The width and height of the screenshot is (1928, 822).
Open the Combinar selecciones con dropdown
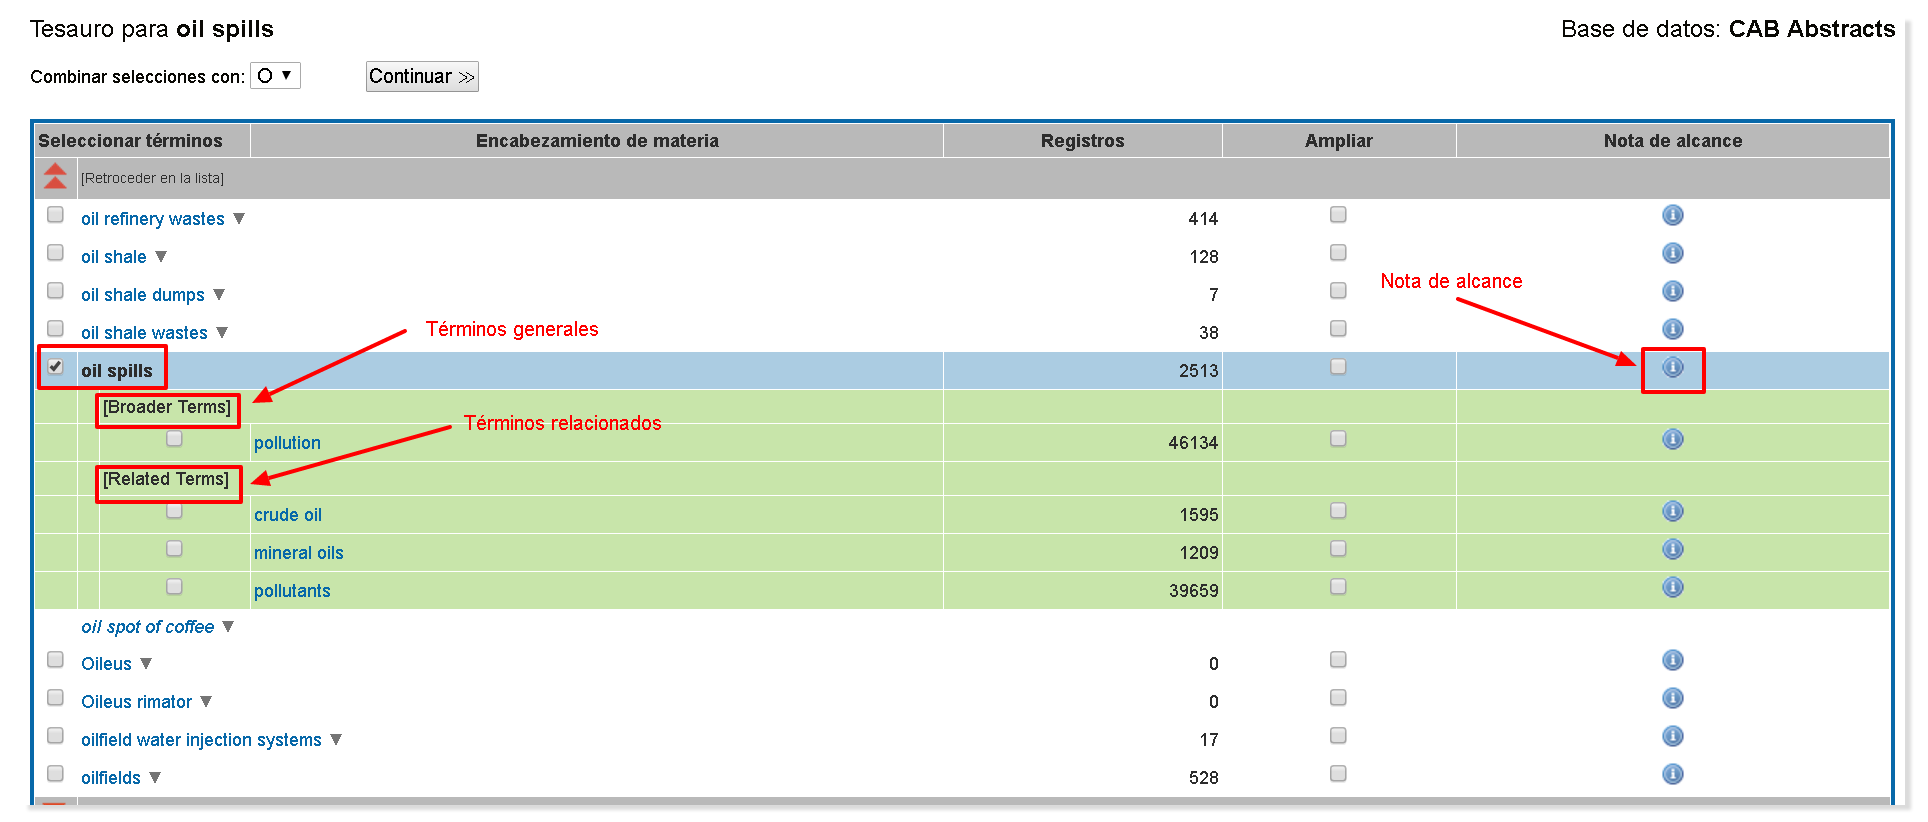pos(275,76)
